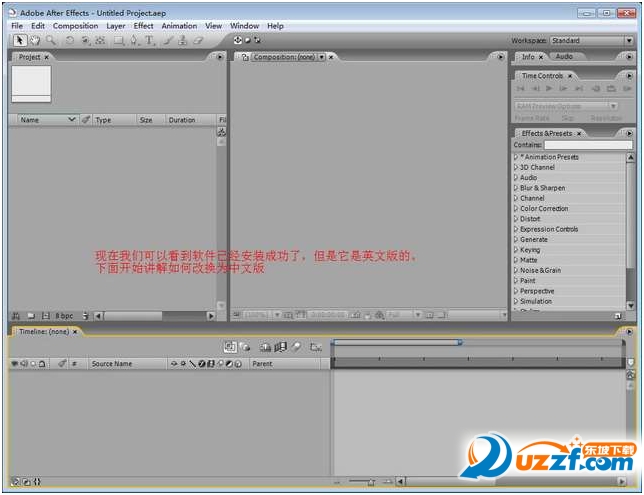Expand the Color Correction category
Viewport: 644px width, 495px height.
(x=516, y=208)
